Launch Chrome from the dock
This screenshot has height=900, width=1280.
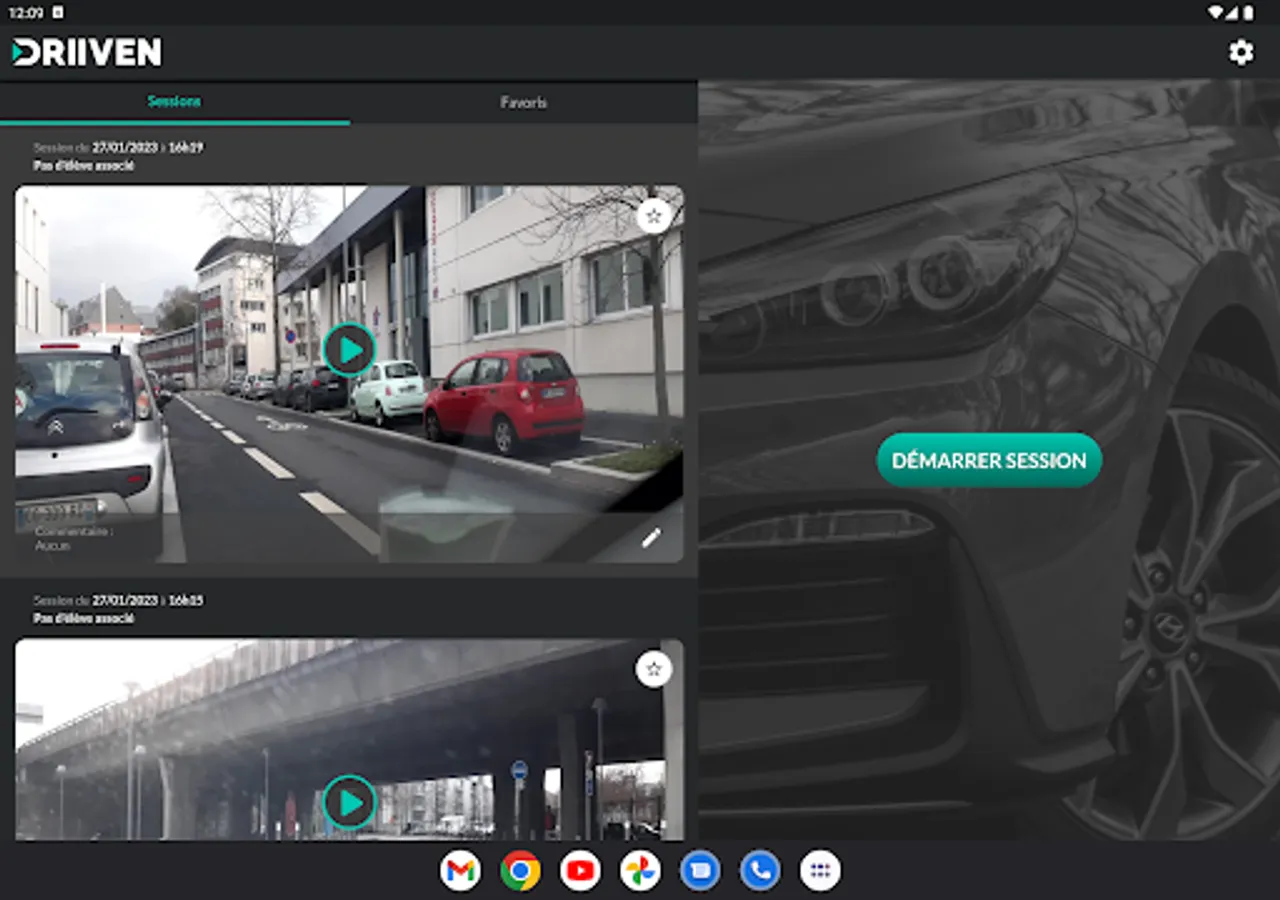520,871
